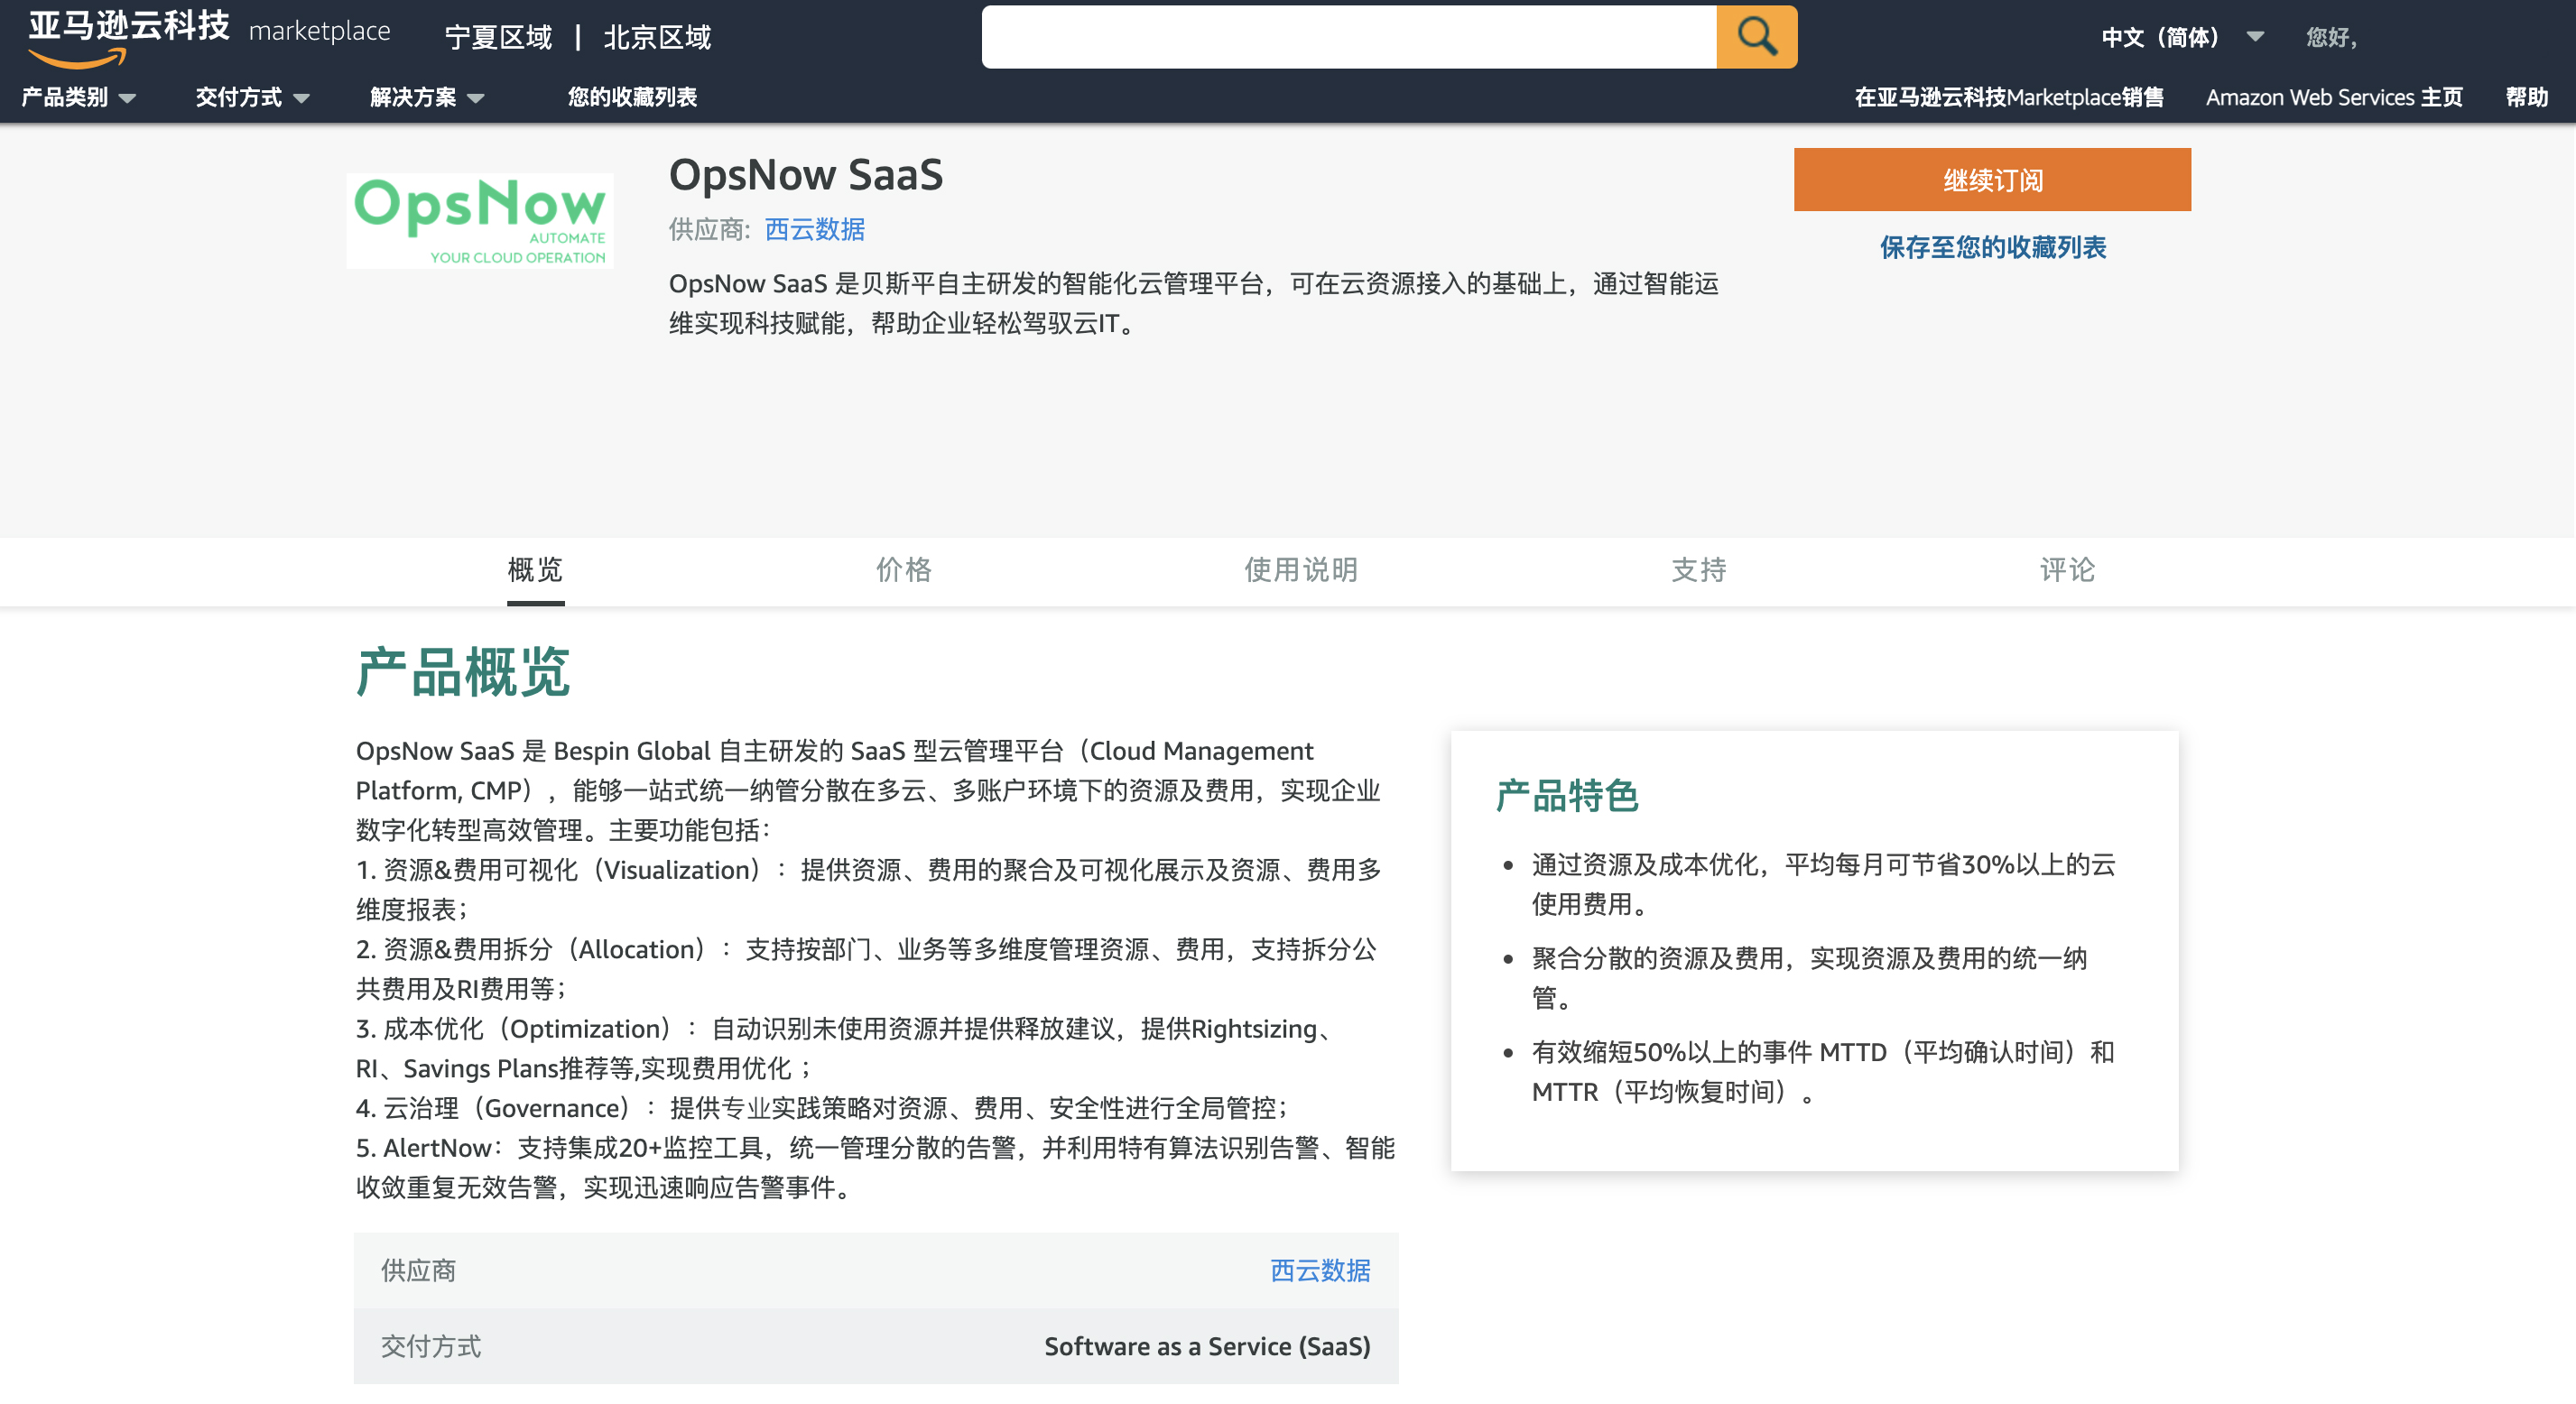This screenshot has height=1404, width=2576.
Task: Click 保存至您的收藏列表 link
Action: pos(1992,247)
